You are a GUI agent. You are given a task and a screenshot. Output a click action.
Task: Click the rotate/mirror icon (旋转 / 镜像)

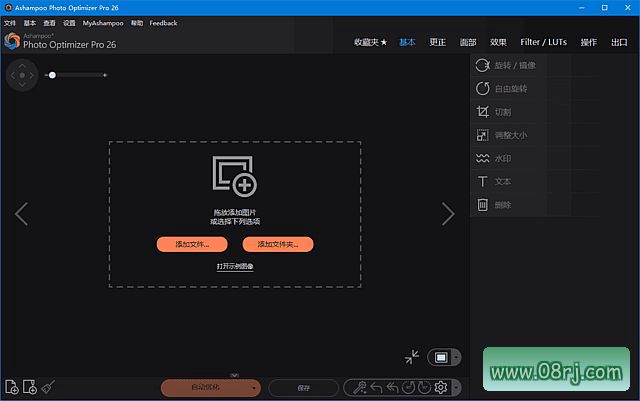(483, 65)
